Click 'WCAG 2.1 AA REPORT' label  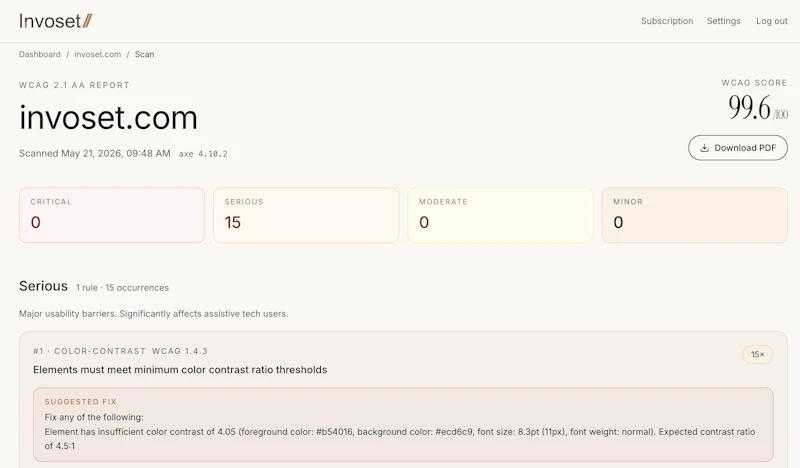pos(74,85)
